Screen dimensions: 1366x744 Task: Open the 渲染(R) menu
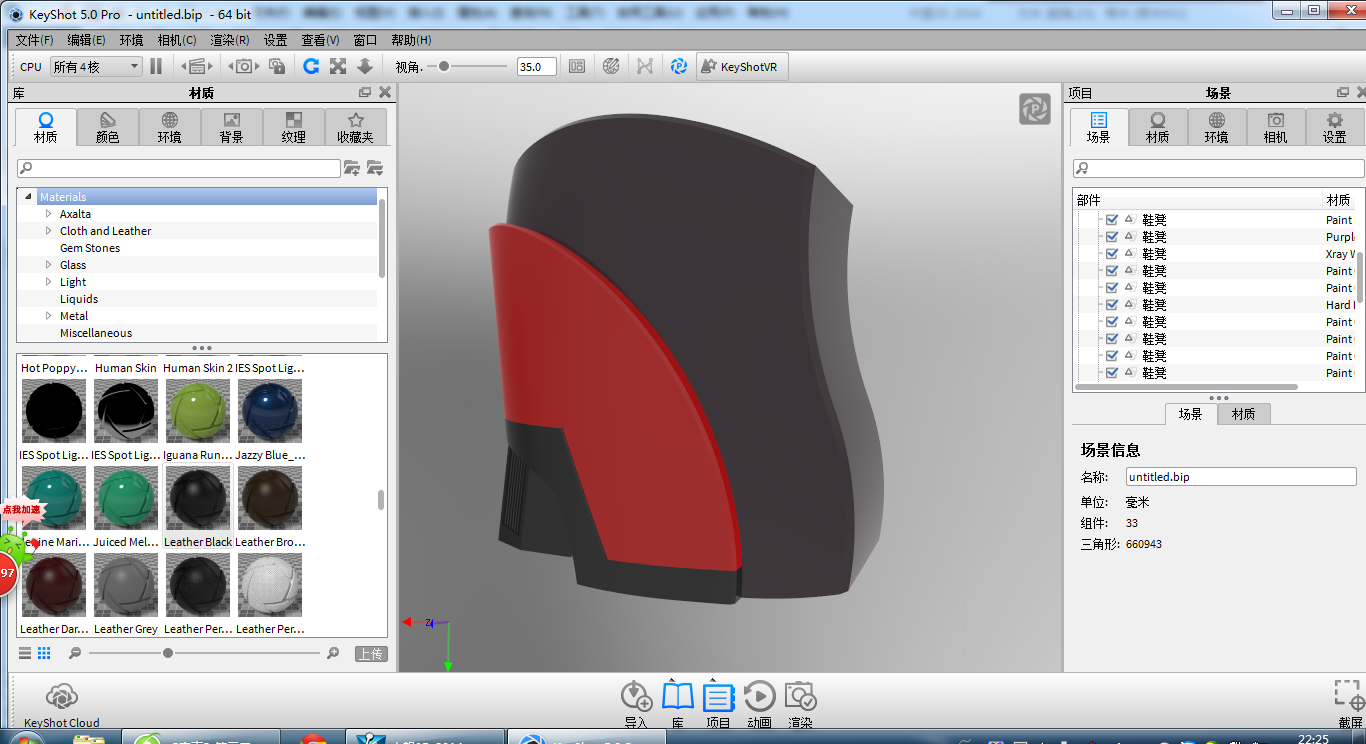[229, 40]
